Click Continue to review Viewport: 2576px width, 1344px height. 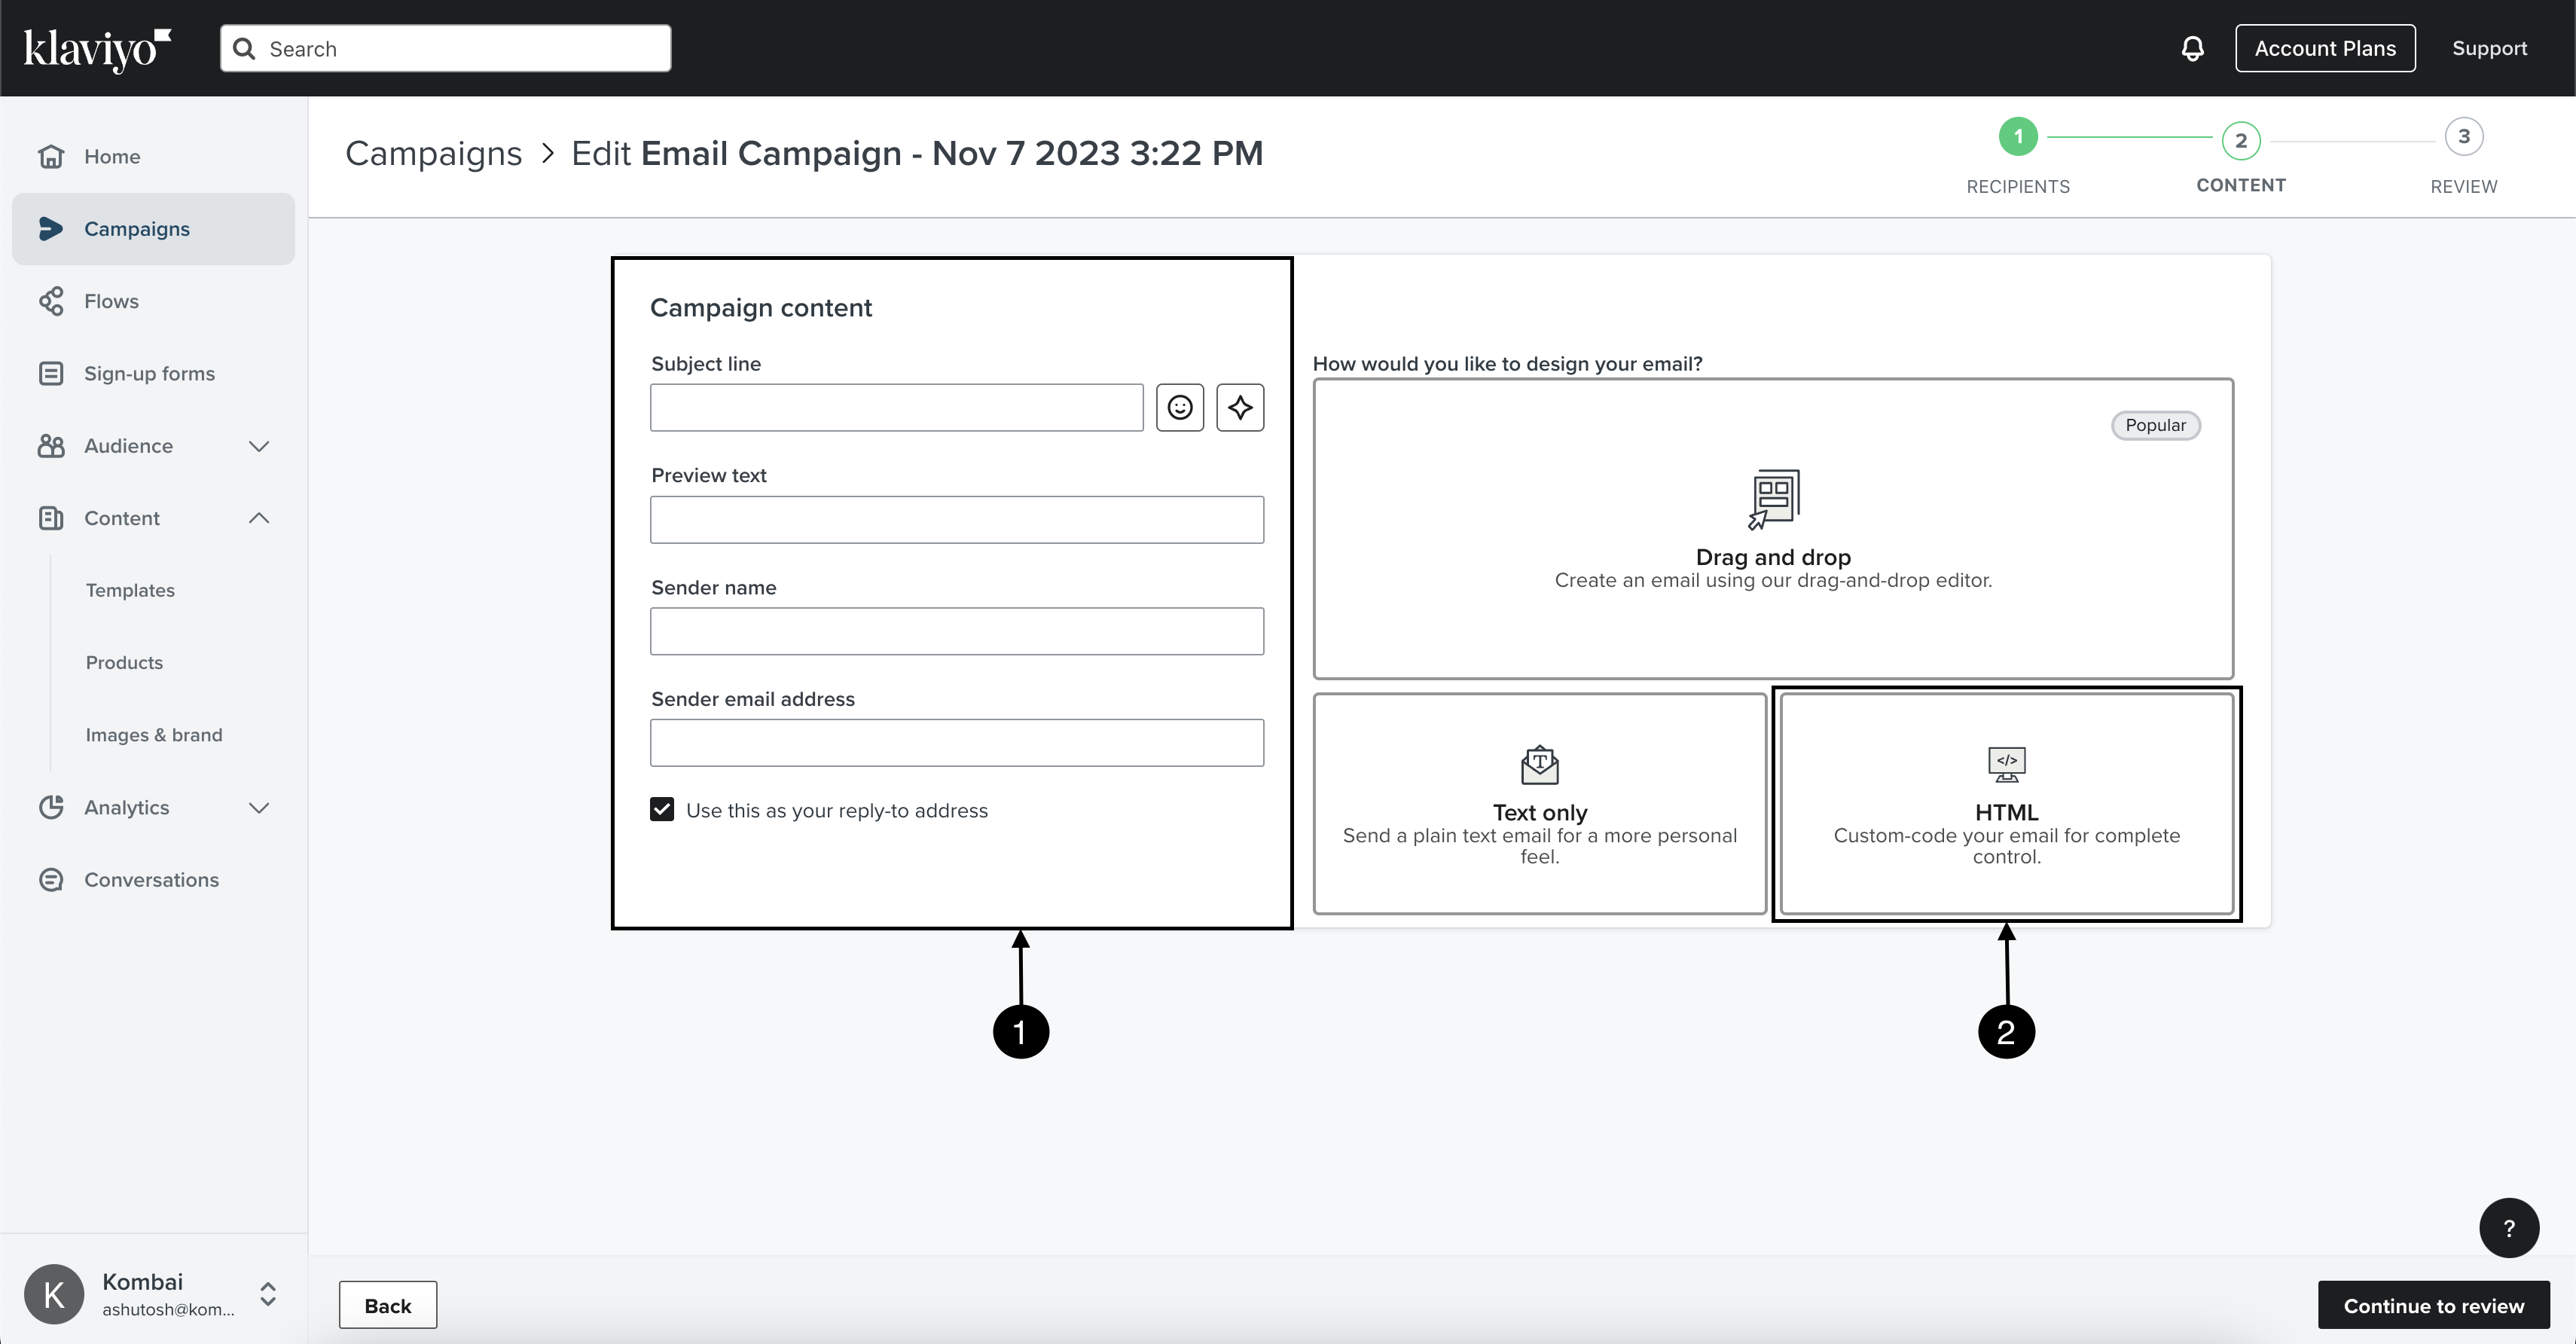tap(2433, 1305)
